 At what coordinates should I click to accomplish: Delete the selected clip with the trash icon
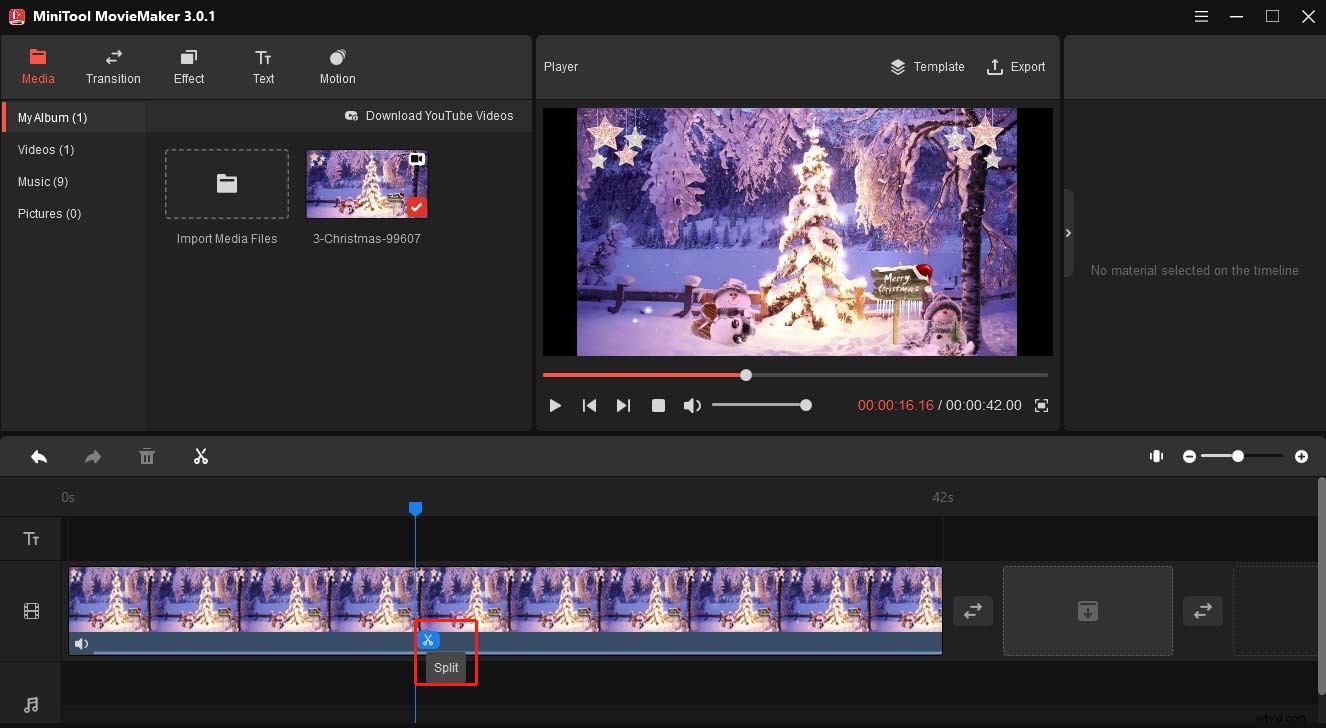[x=146, y=456]
